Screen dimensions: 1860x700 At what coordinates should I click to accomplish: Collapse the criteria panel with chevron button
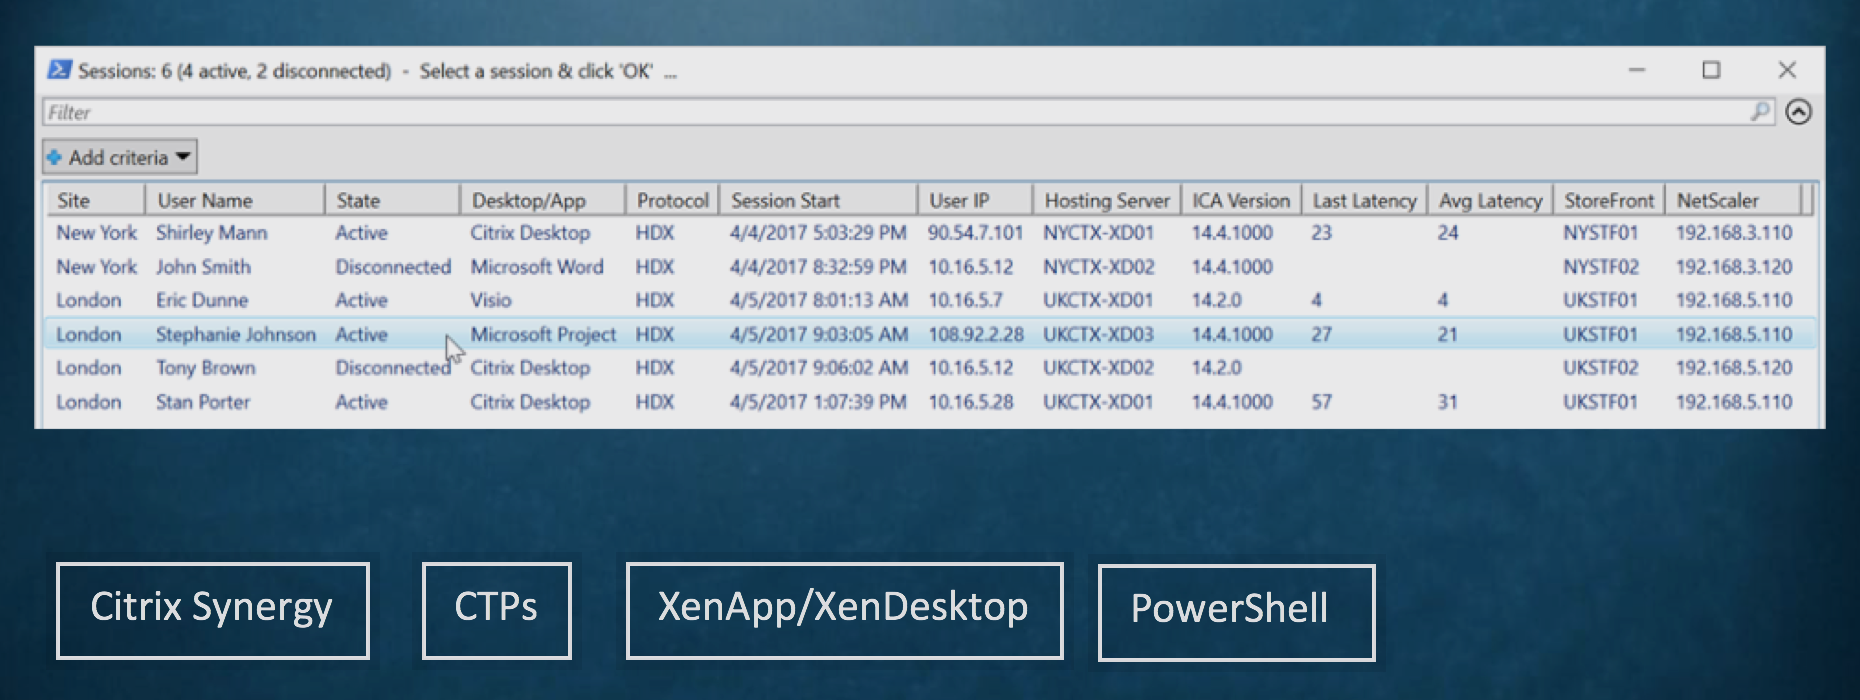(1798, 112)
